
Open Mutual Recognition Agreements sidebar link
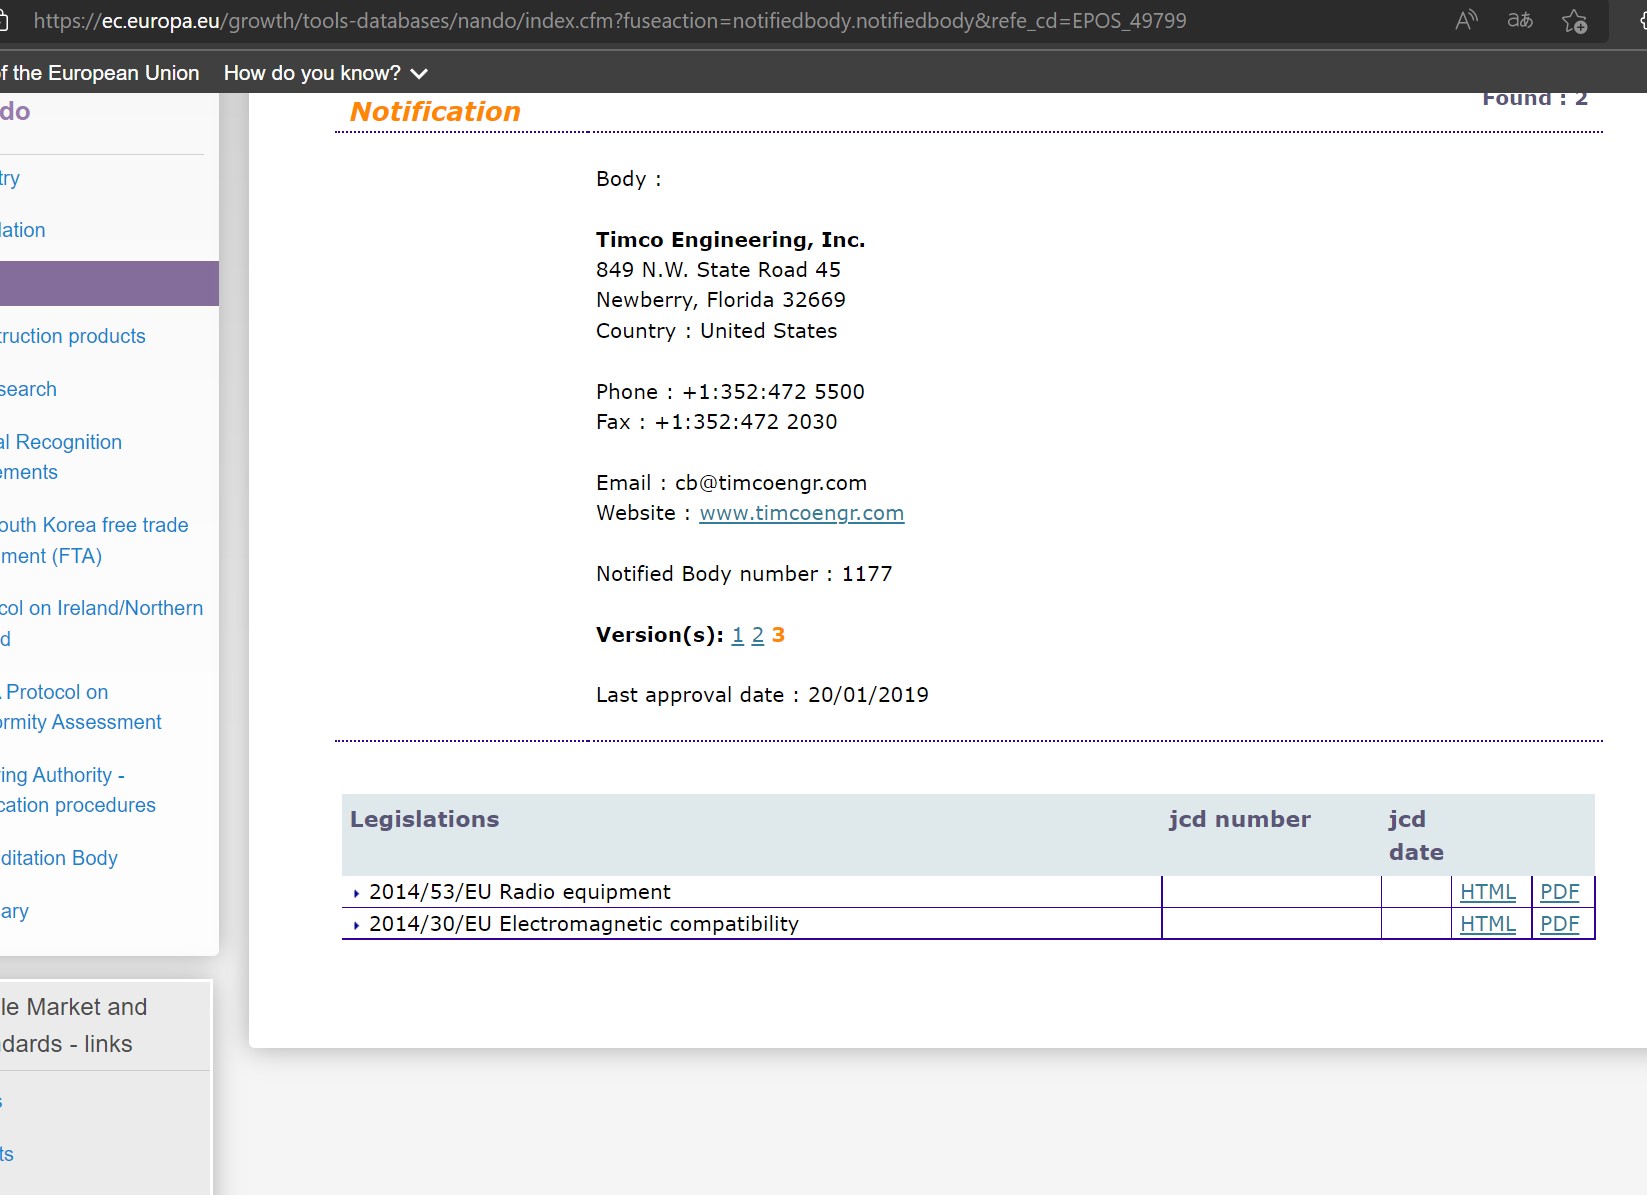[61, 457]
